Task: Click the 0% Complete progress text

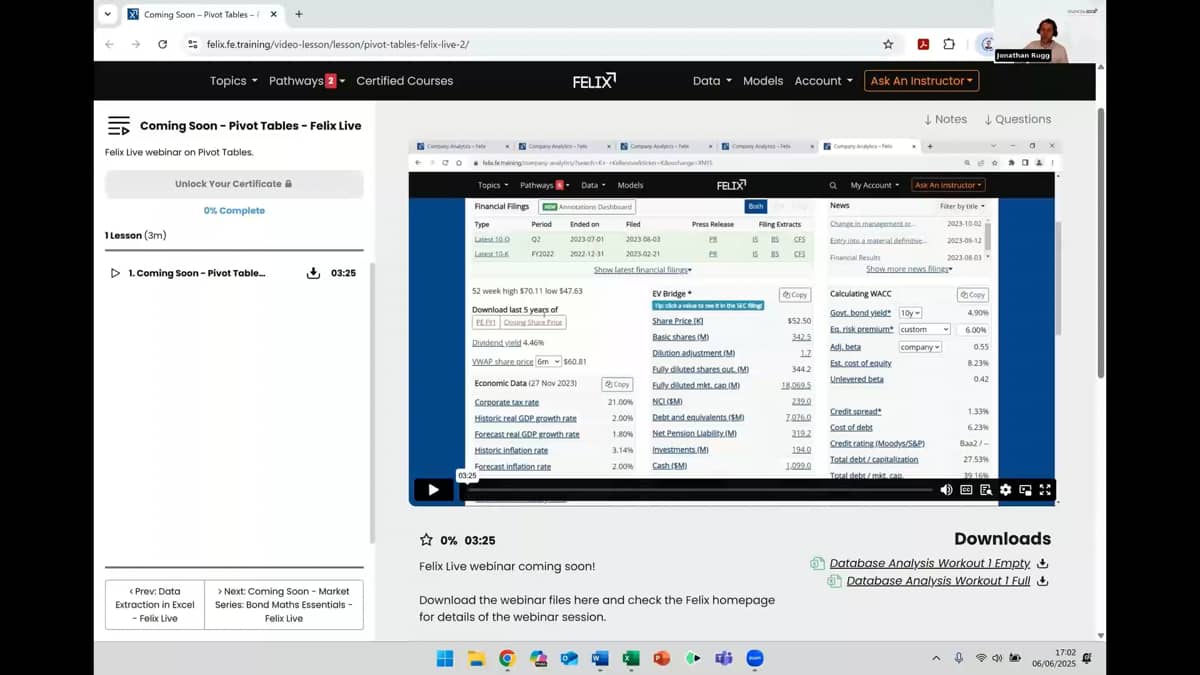Action: click(234, 211)
